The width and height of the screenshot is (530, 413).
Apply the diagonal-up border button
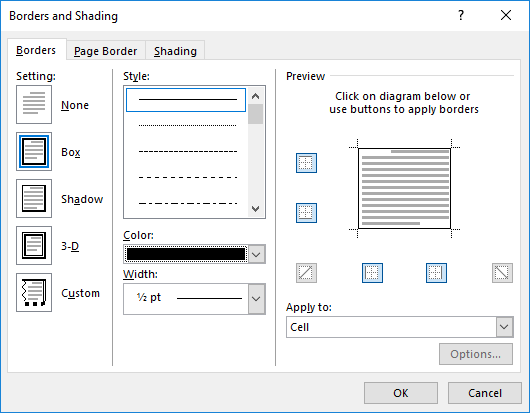click(306, 273)
